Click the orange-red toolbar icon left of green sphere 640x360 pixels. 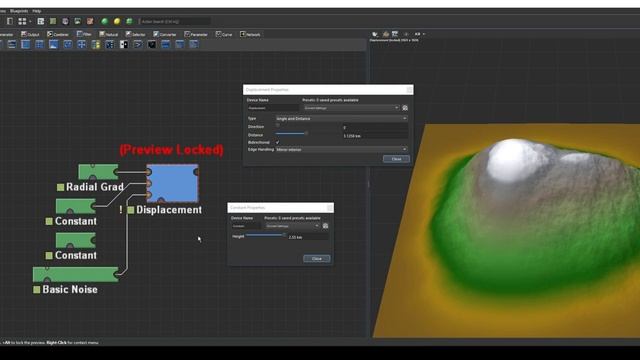click(90, 21)
